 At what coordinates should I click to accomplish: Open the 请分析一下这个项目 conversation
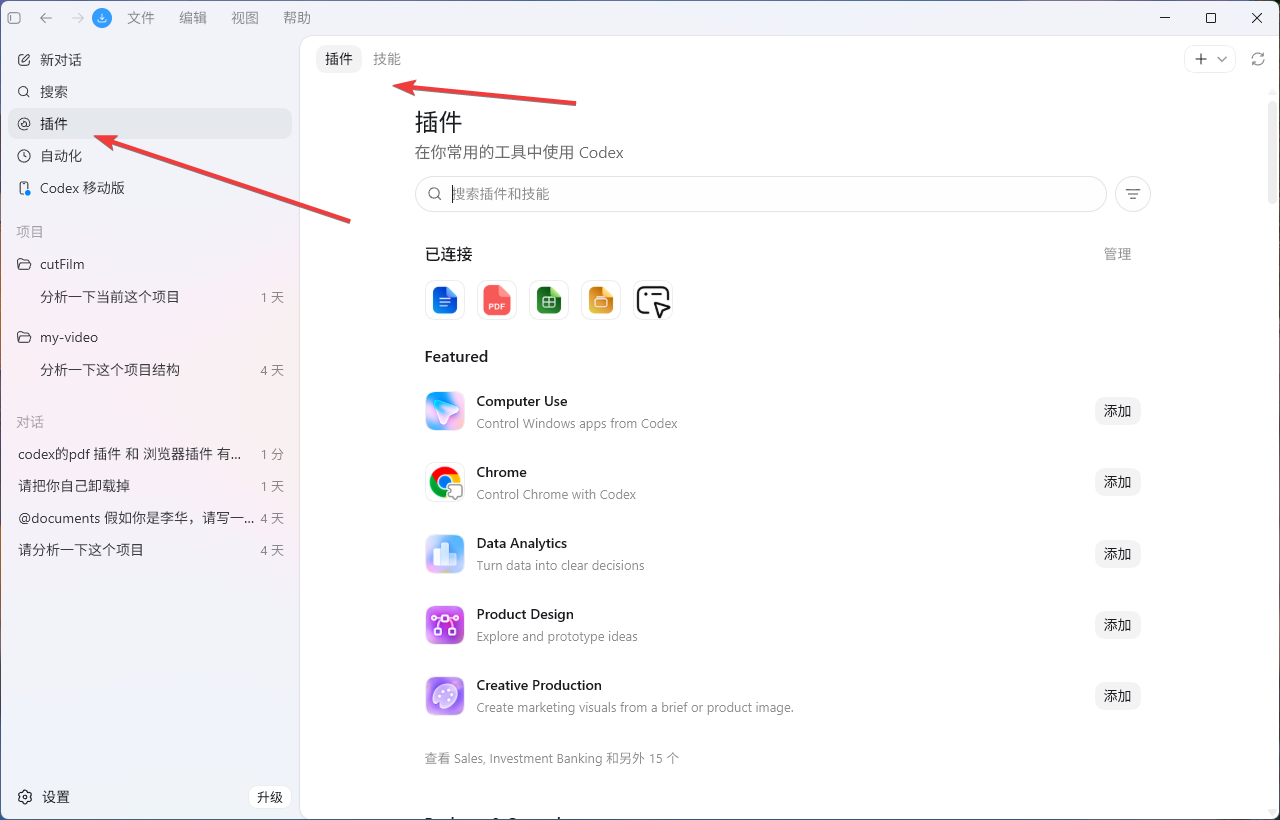tap(150, 550)
